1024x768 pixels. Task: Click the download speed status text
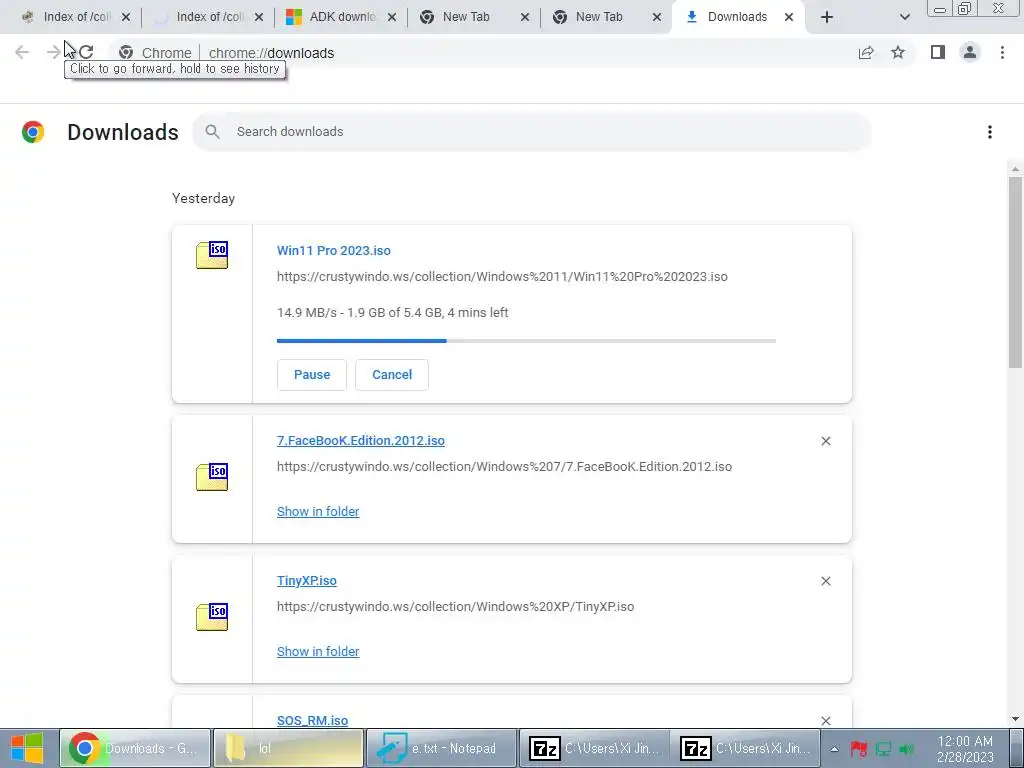click(392, 313)
